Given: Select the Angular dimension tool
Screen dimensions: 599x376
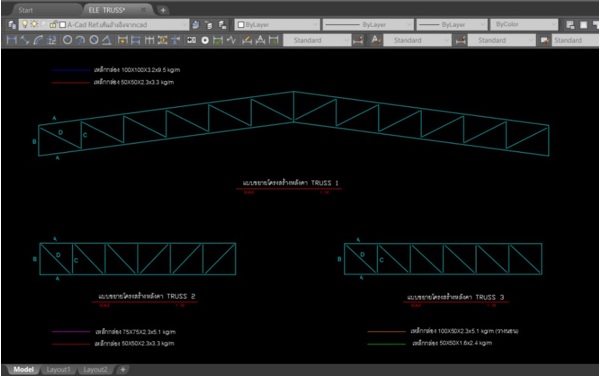Looking at the screenshot, I should 107,40.
